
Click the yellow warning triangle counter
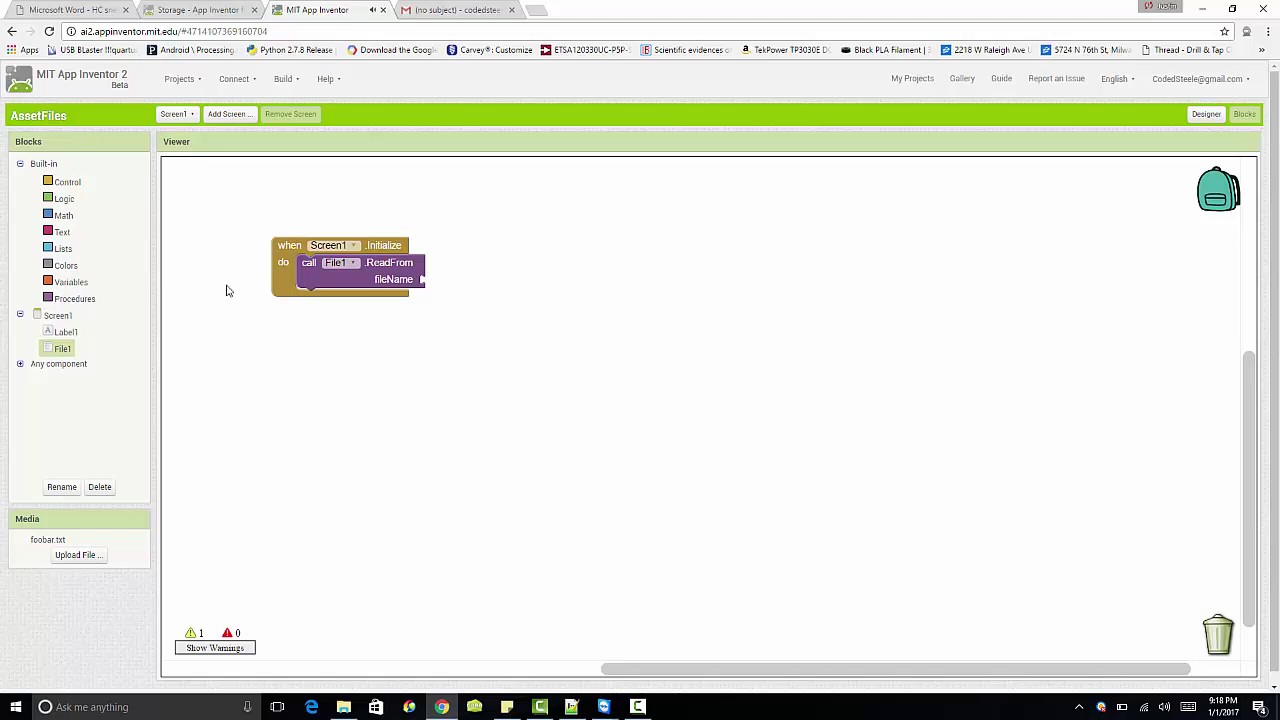(x=194, y=633)
